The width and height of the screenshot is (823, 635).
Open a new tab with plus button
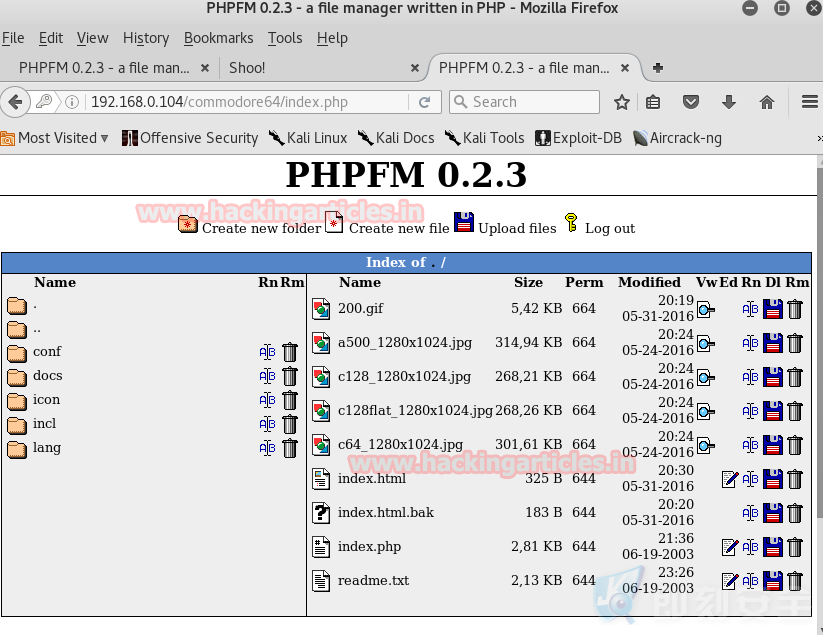(658, 68)
